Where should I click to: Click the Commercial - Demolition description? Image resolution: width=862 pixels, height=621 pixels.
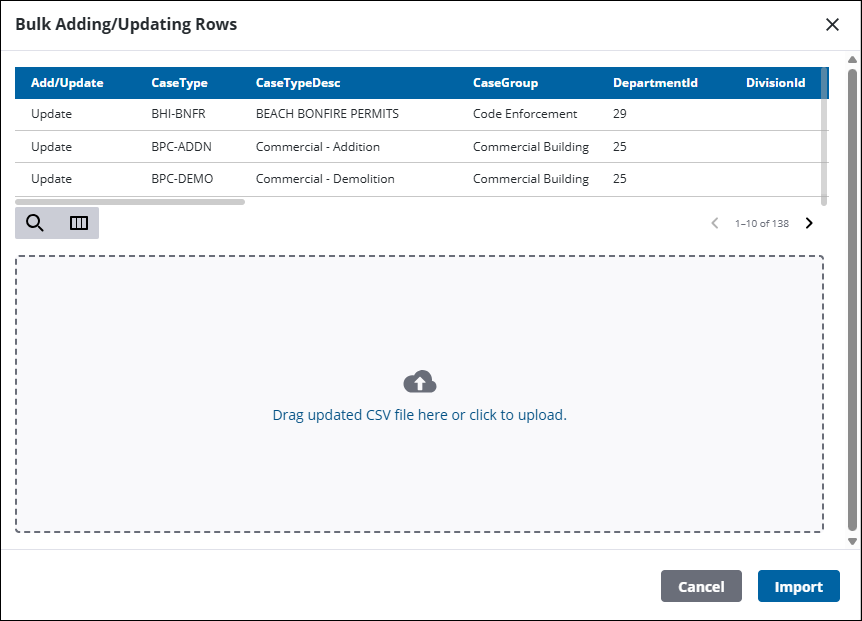[325, 179]
